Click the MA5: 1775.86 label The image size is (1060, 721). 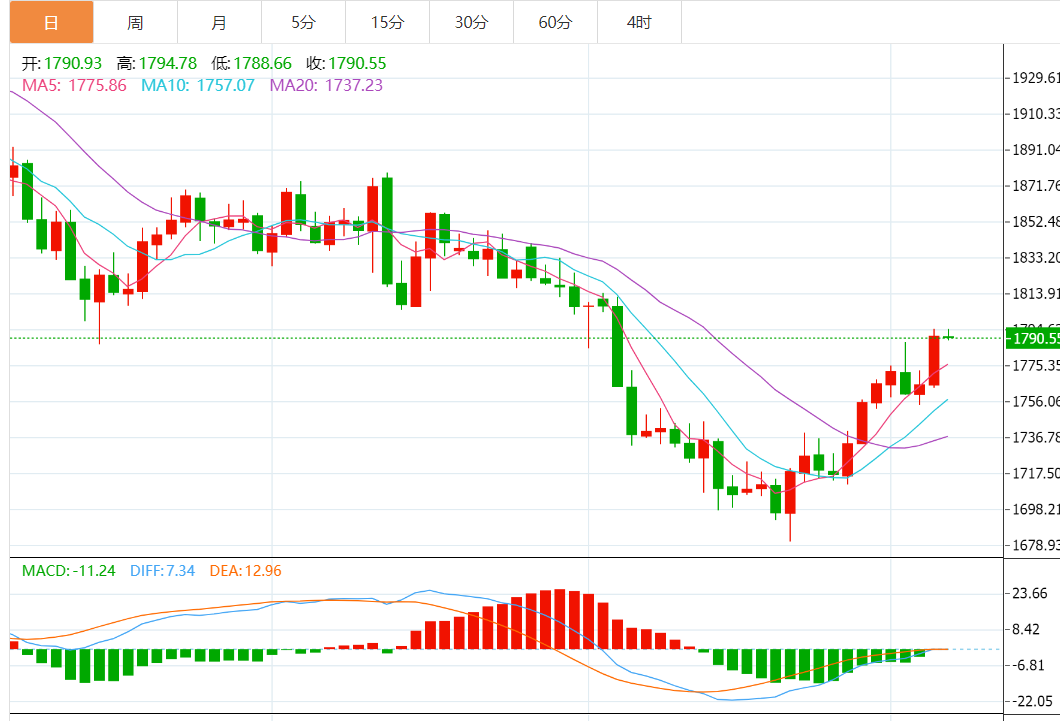click(74, 85)
